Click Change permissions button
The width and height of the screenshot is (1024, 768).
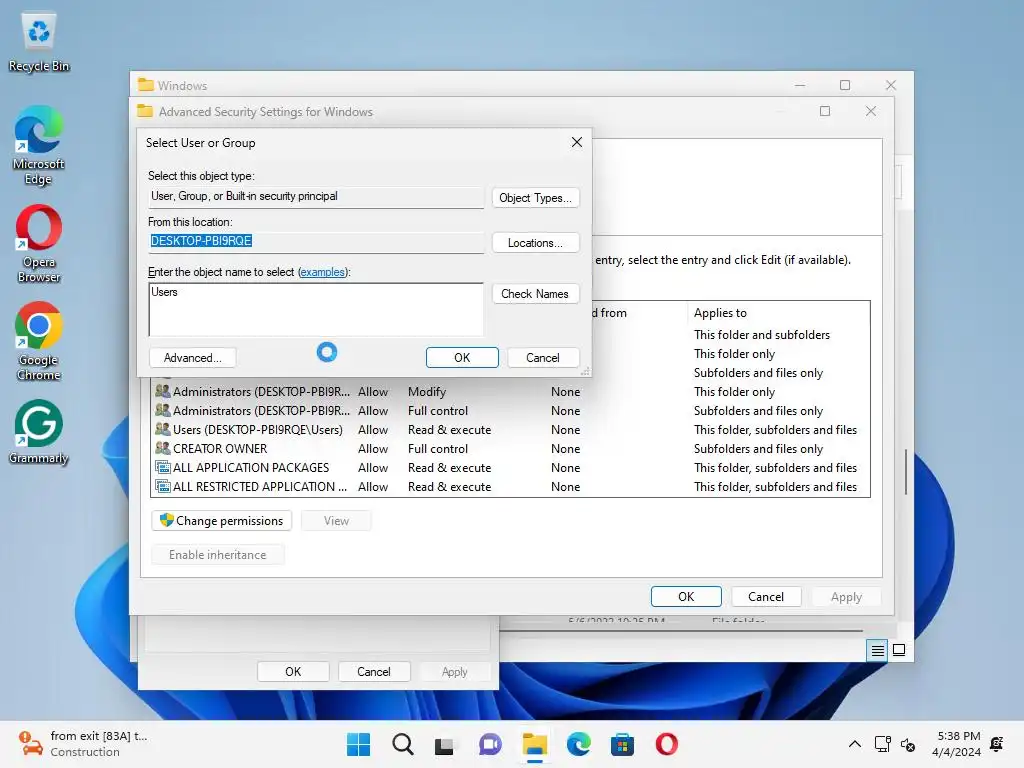(x=221, y=520)
